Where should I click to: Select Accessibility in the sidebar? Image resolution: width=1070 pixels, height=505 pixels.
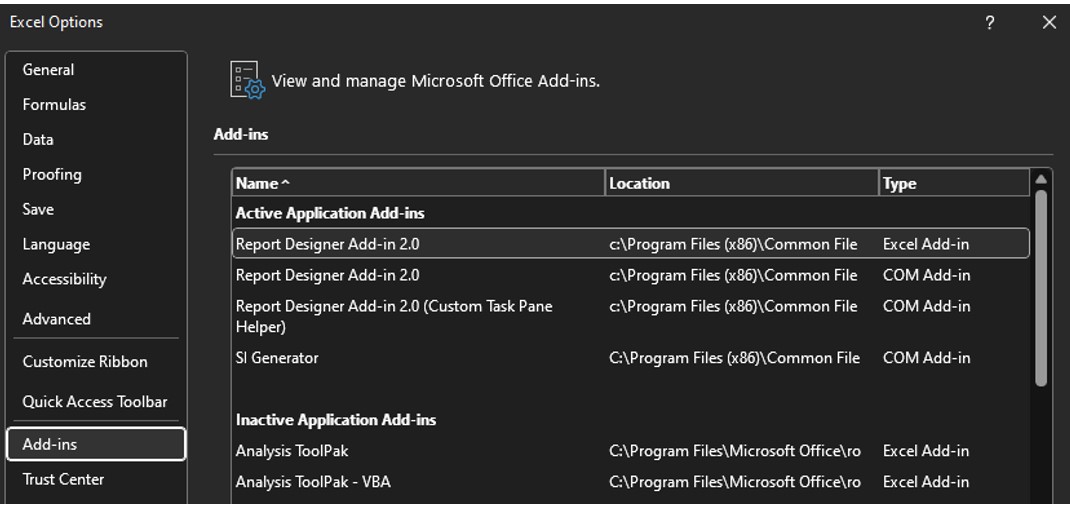click(96, 279)
